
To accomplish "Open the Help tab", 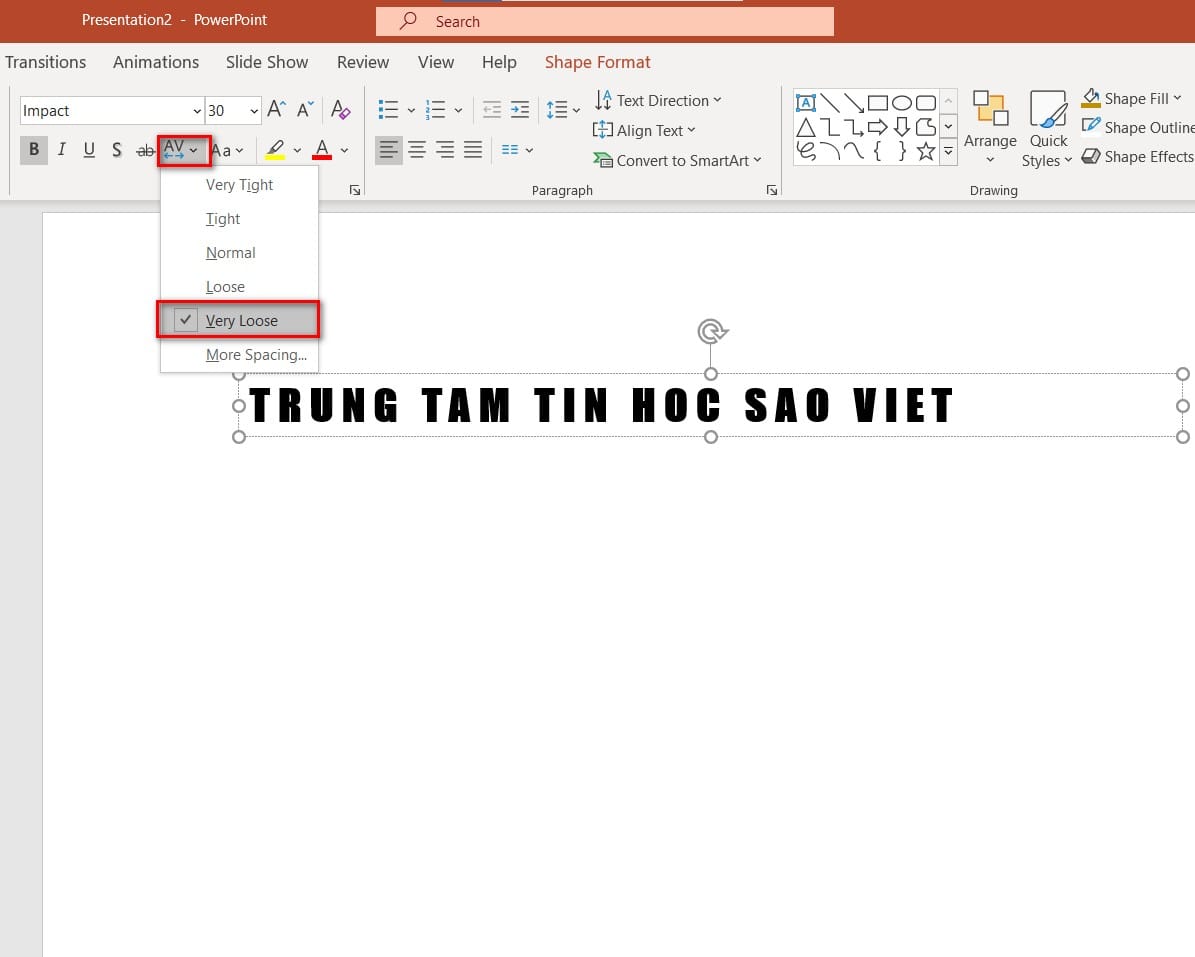I will (499, 62).
